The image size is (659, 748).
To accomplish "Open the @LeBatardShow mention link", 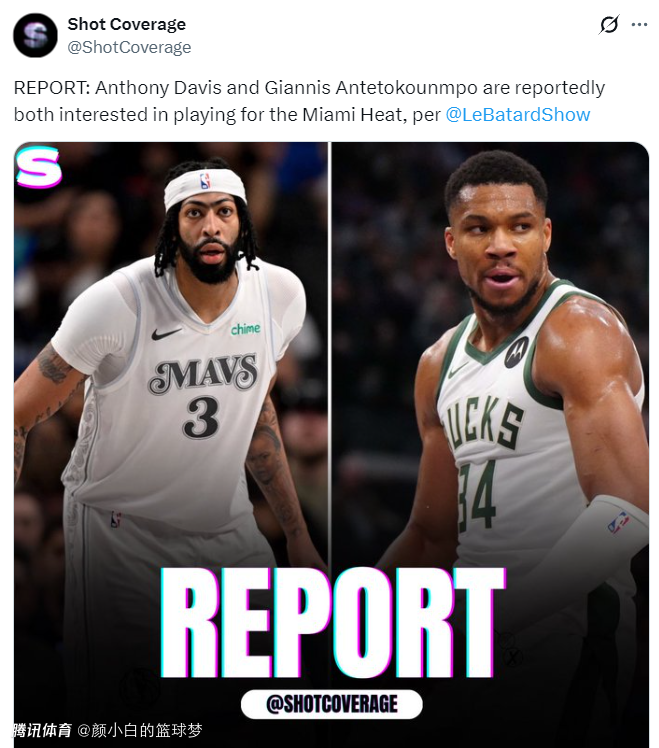I will [518, 114].
